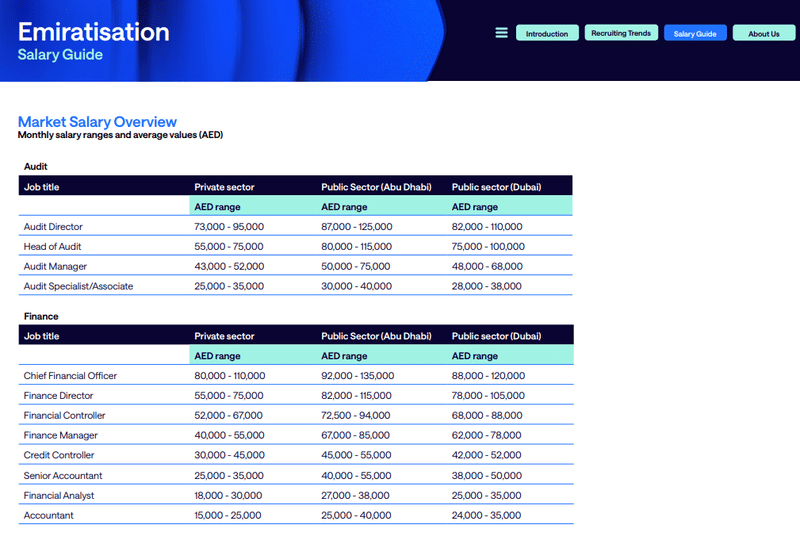Click the Senior Accountant job title
The height and width of the screenshot is (552, 800).
point(63,476)
